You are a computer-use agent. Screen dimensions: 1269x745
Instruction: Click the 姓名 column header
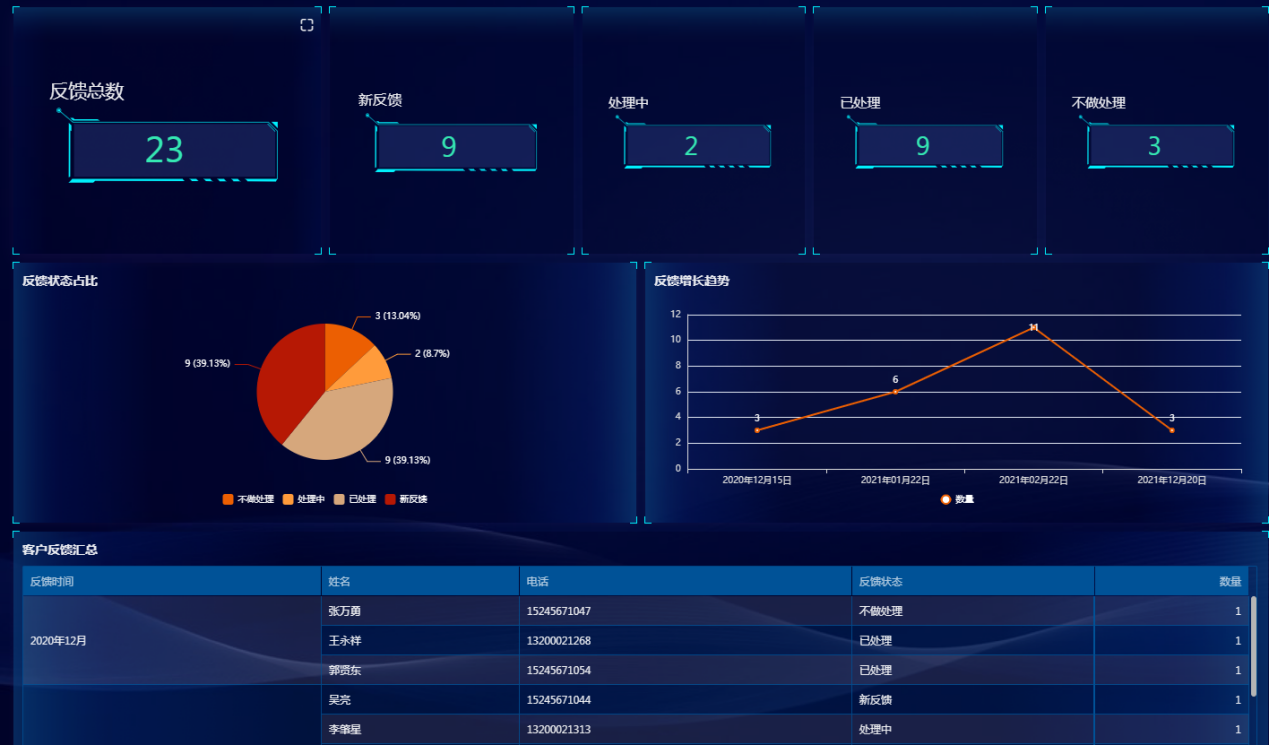coord(339,581)
